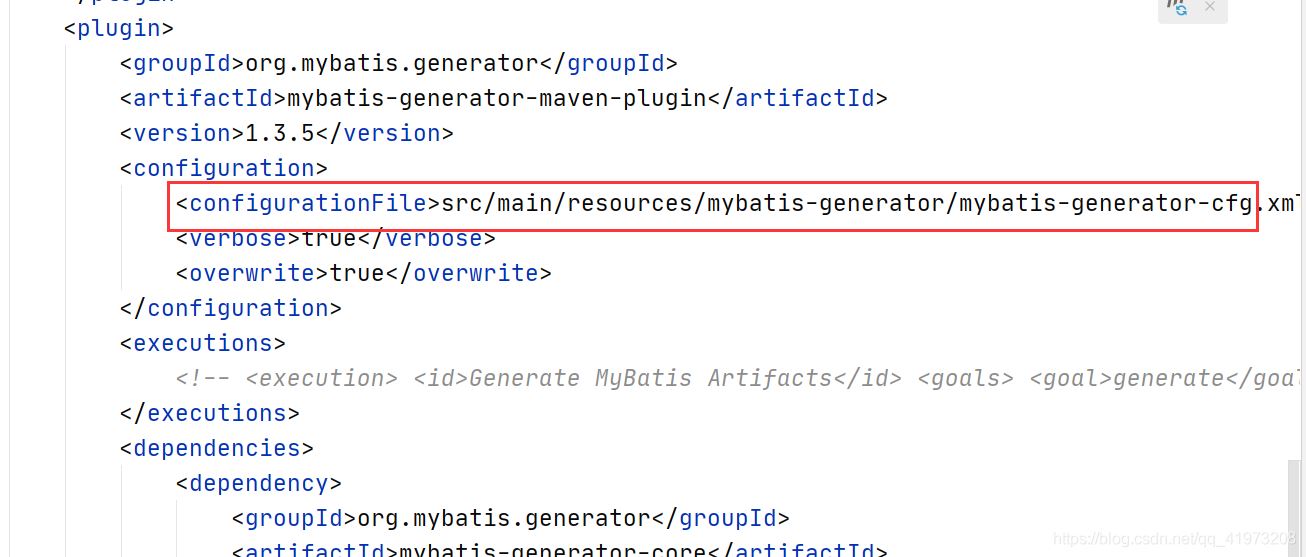Image resolution: width=1306 pixels, height=557 pixels.
Task: Click the closing </configuration> tag
Action: click(x=231, y=308)
